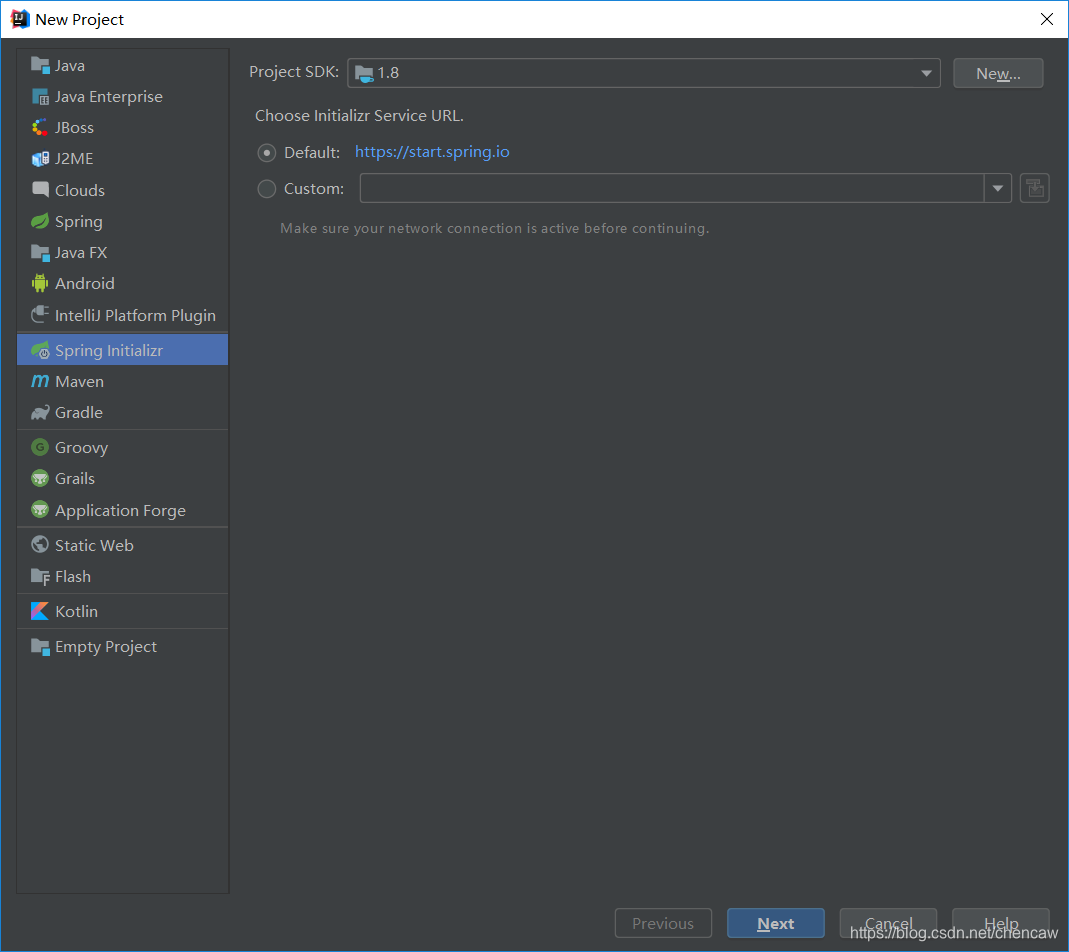Image resolution: width=1069 pixels, height=952 pixels.
Task: Click the Grails icon
Action: (40, 478)
